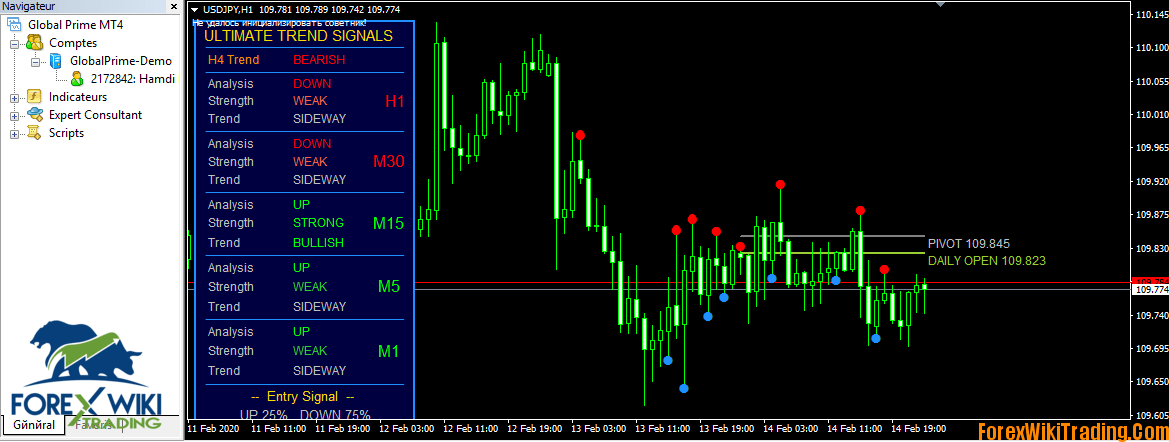Click the 109.605 price scale value
The image size is (1169, 442).
tap(1151, 415)
